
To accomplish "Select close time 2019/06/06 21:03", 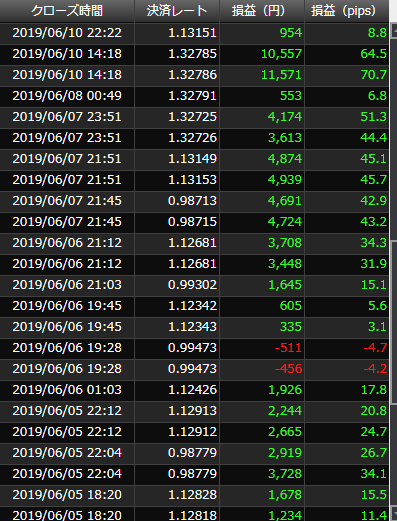I will coord(67,285).
